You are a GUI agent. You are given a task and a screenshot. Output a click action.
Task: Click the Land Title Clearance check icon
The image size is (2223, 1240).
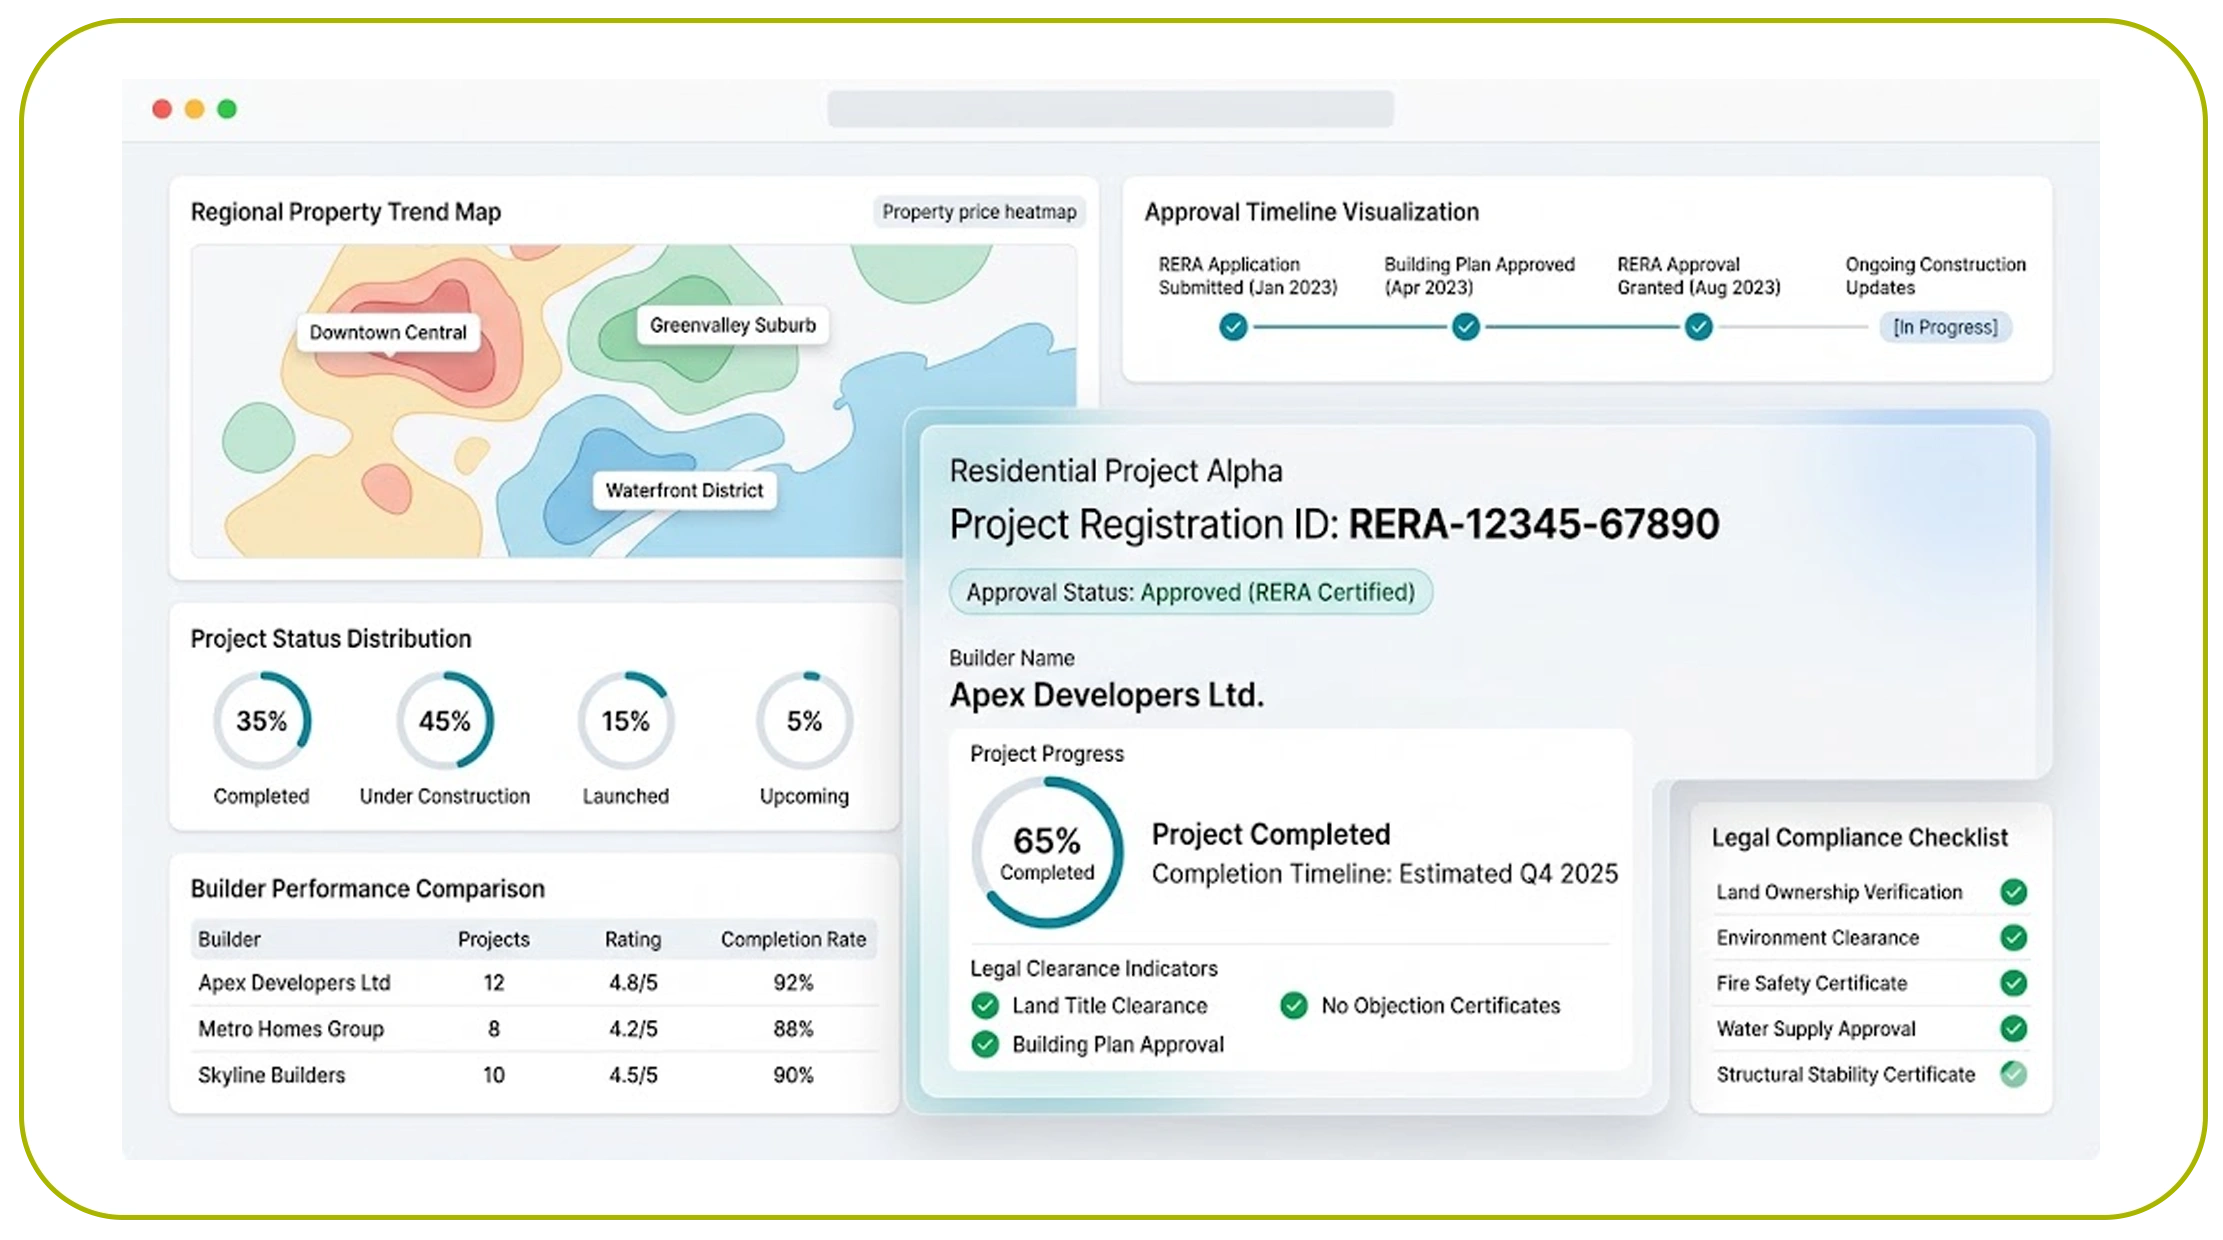click(985, 1005)
